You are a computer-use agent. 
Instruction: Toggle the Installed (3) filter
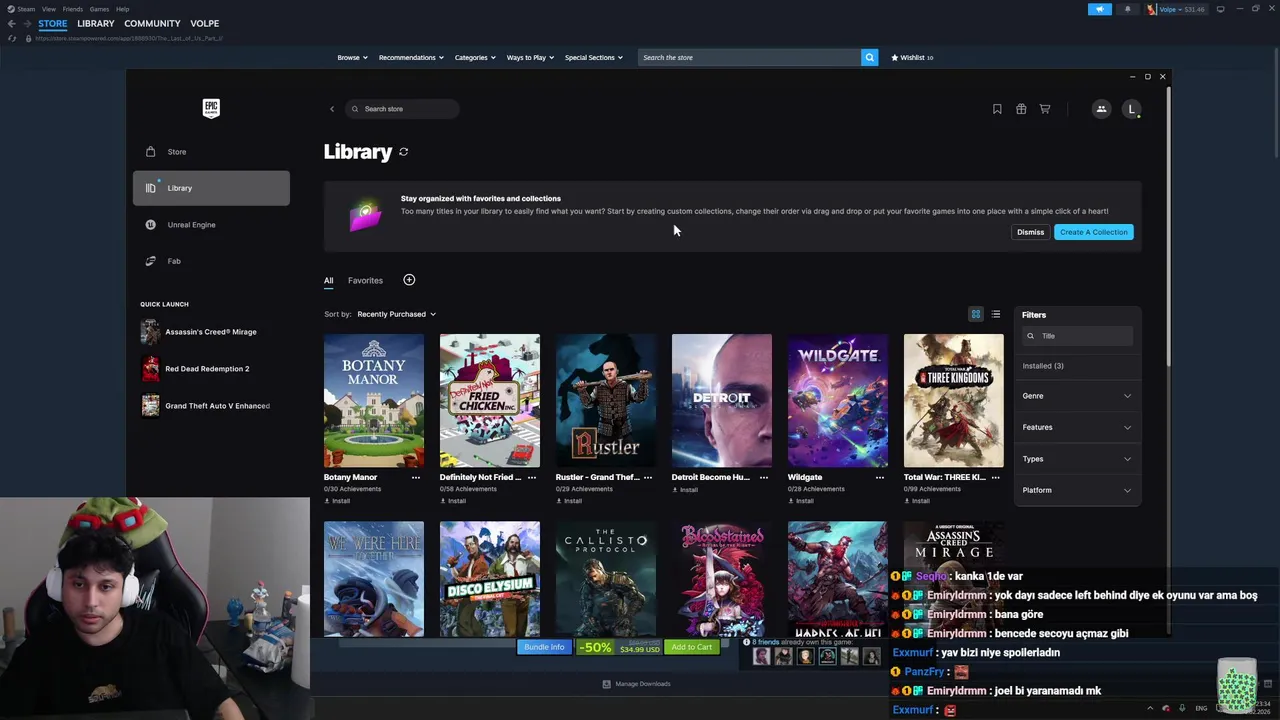tap(1043, 366)
